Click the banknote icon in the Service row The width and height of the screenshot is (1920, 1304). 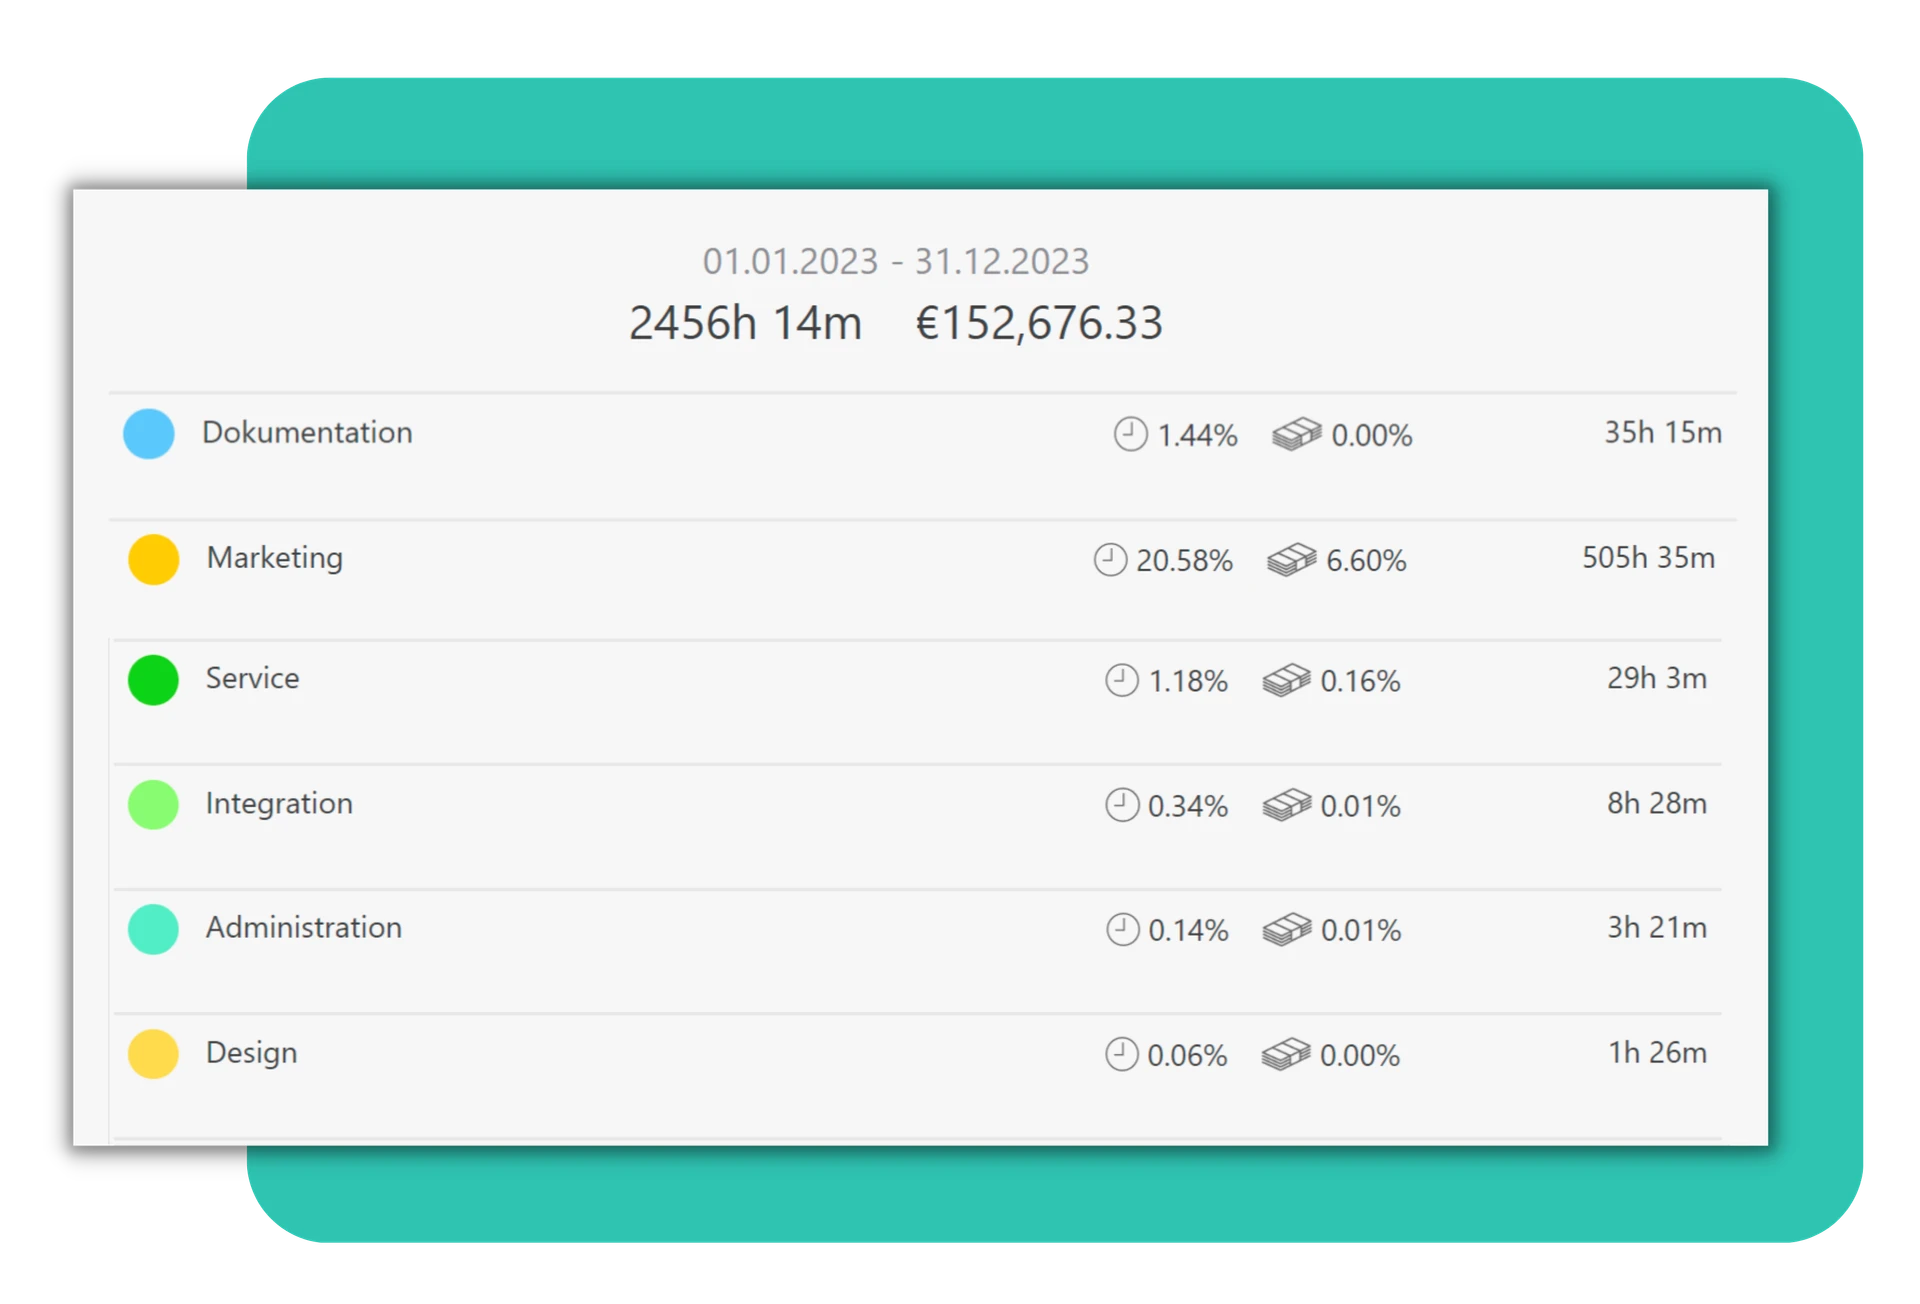click(x=1286, y=681)
